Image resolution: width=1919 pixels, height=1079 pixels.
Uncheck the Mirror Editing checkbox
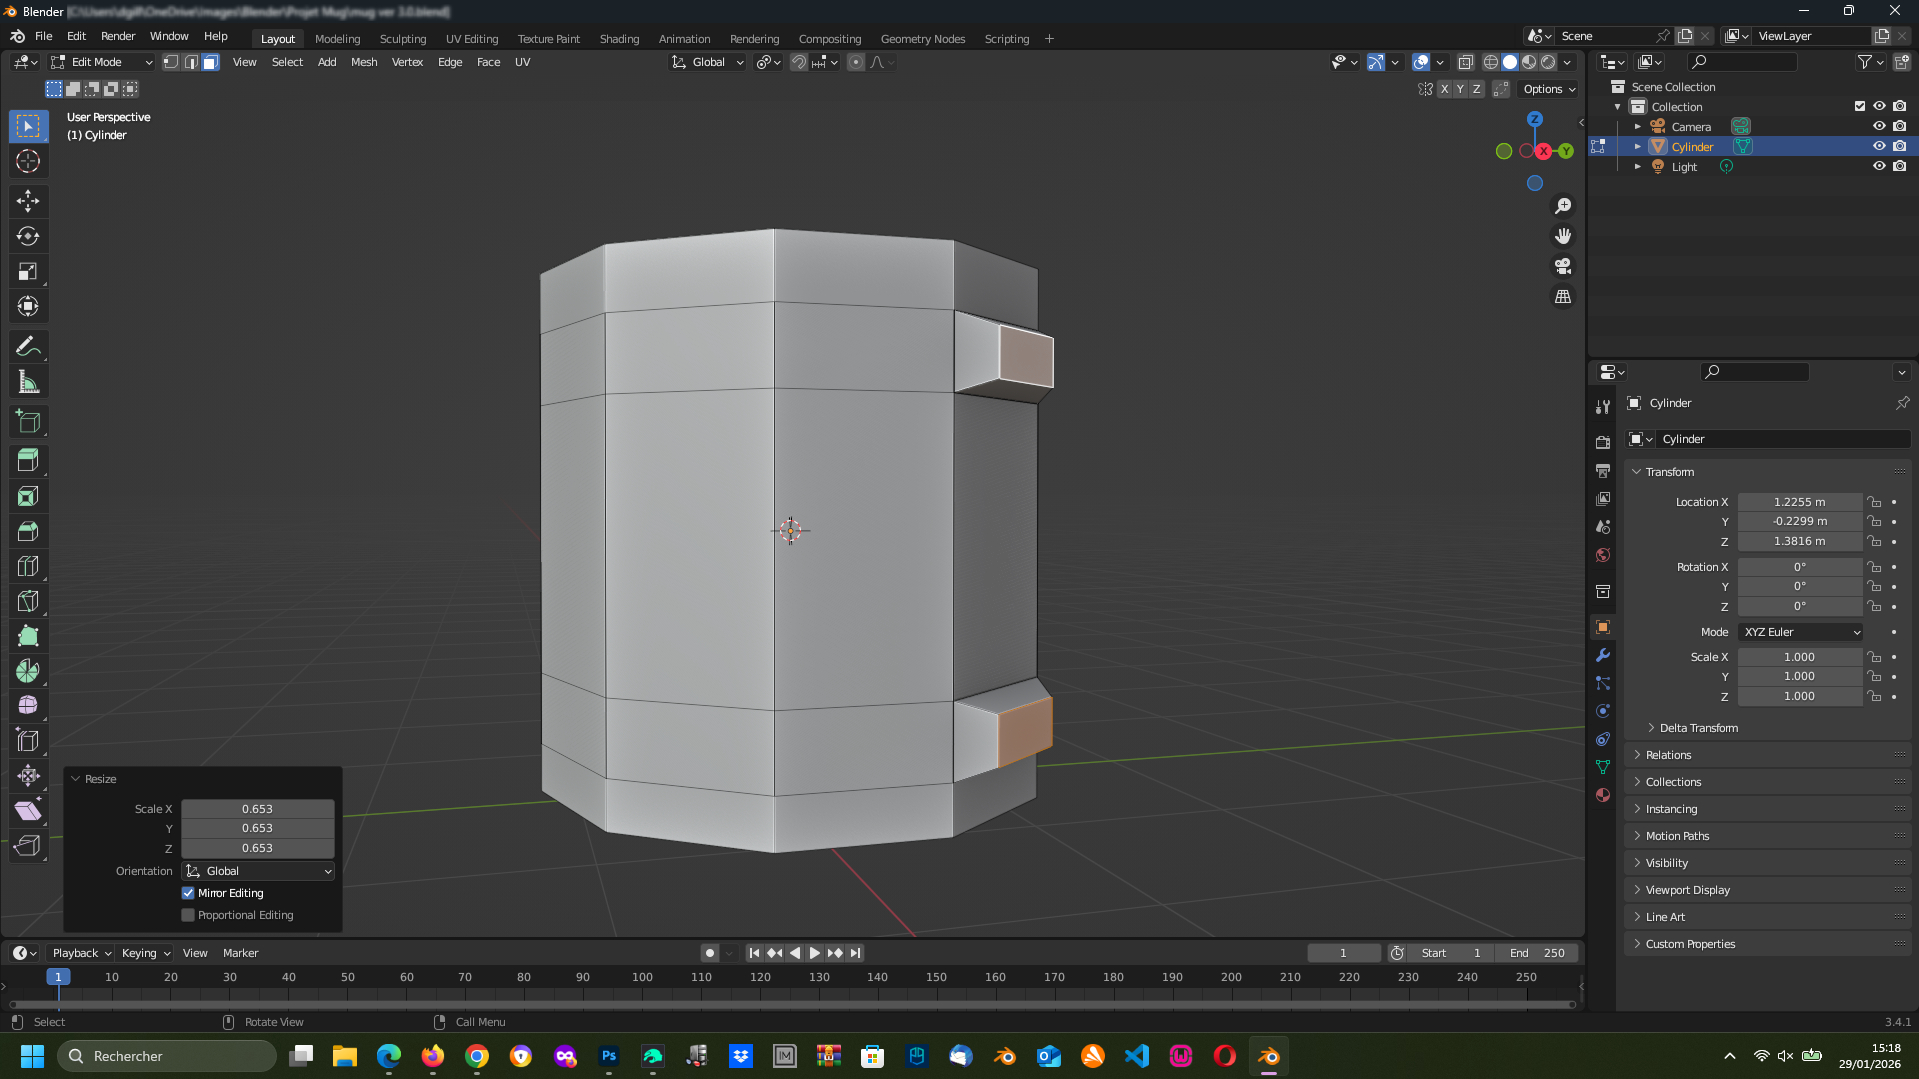(188, 893)
